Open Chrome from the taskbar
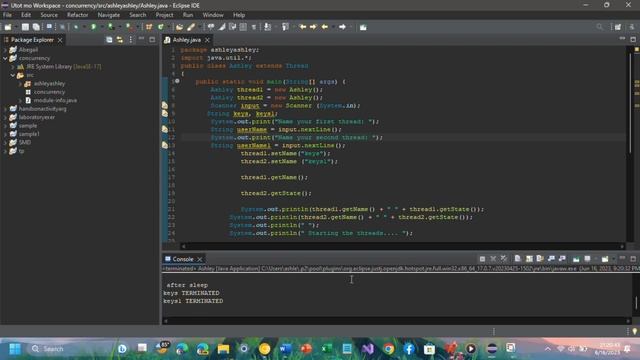Screen dimensions: 640x360 (x=389, y=349)
